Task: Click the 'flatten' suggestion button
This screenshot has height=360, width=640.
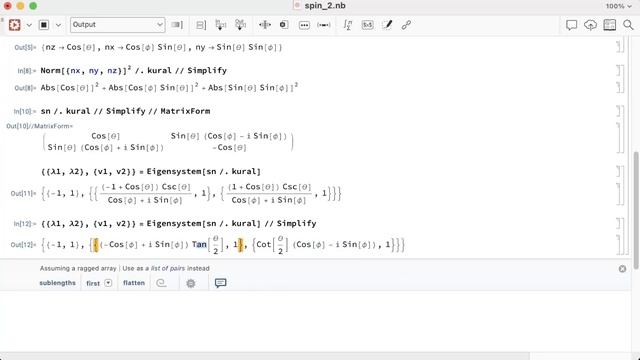Action: 134,283
